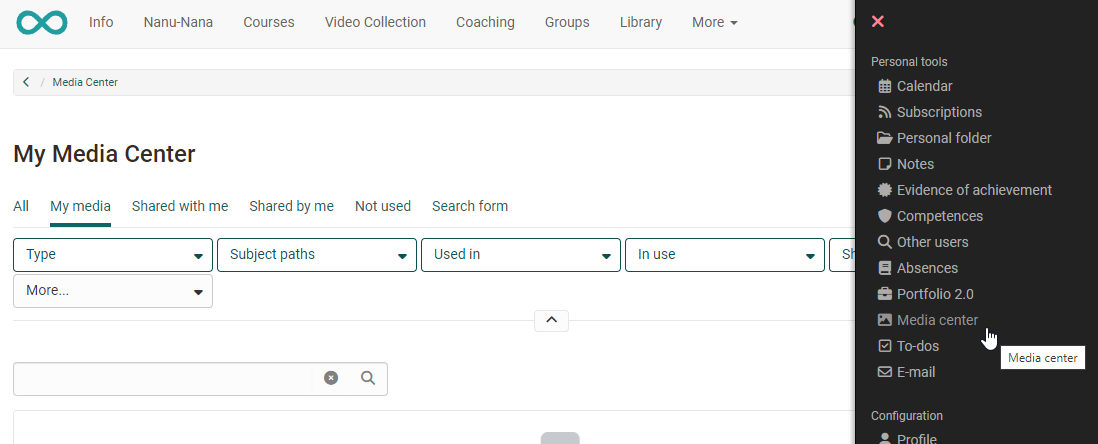Close the personal tools side panel

[878, 22]
